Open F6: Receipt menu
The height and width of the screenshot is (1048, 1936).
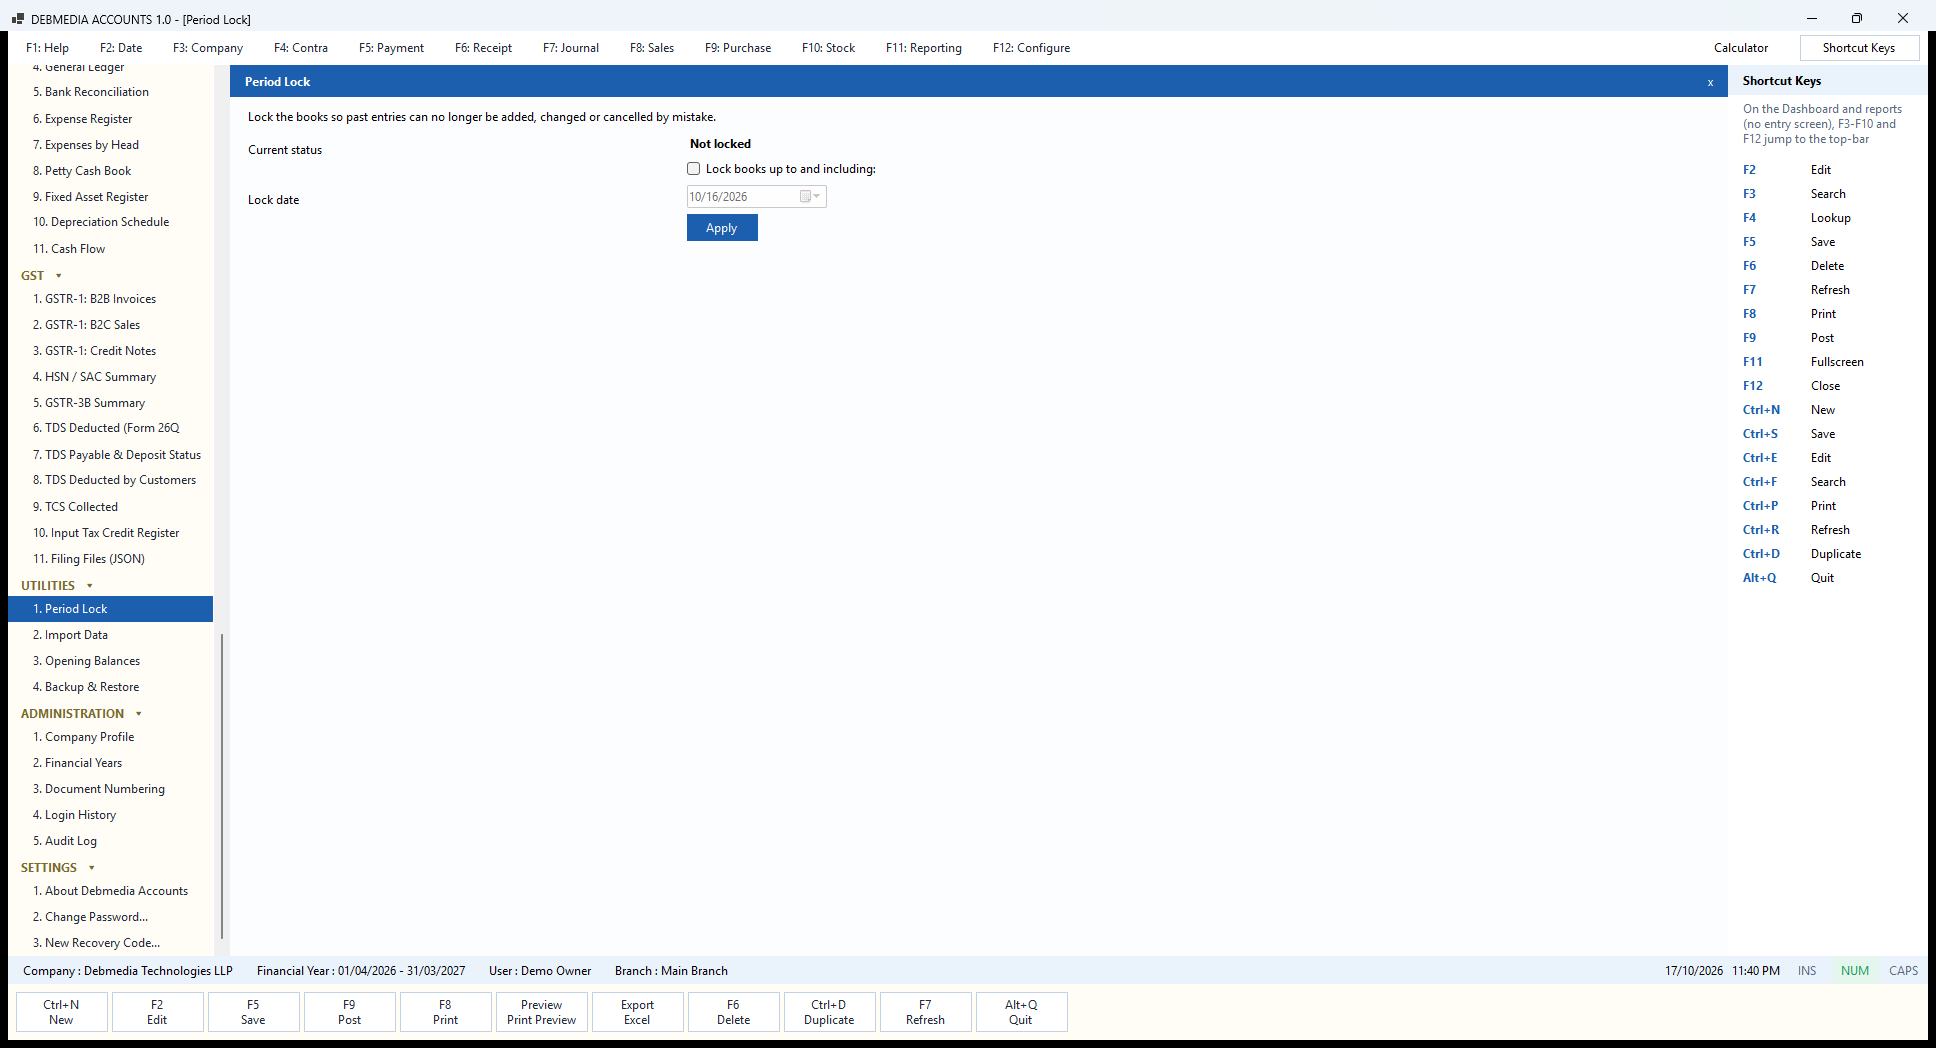[x=483, y=48]
